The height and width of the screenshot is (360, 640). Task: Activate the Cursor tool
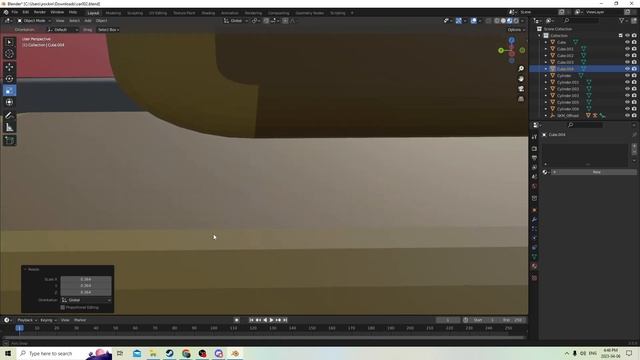(9, 53)
